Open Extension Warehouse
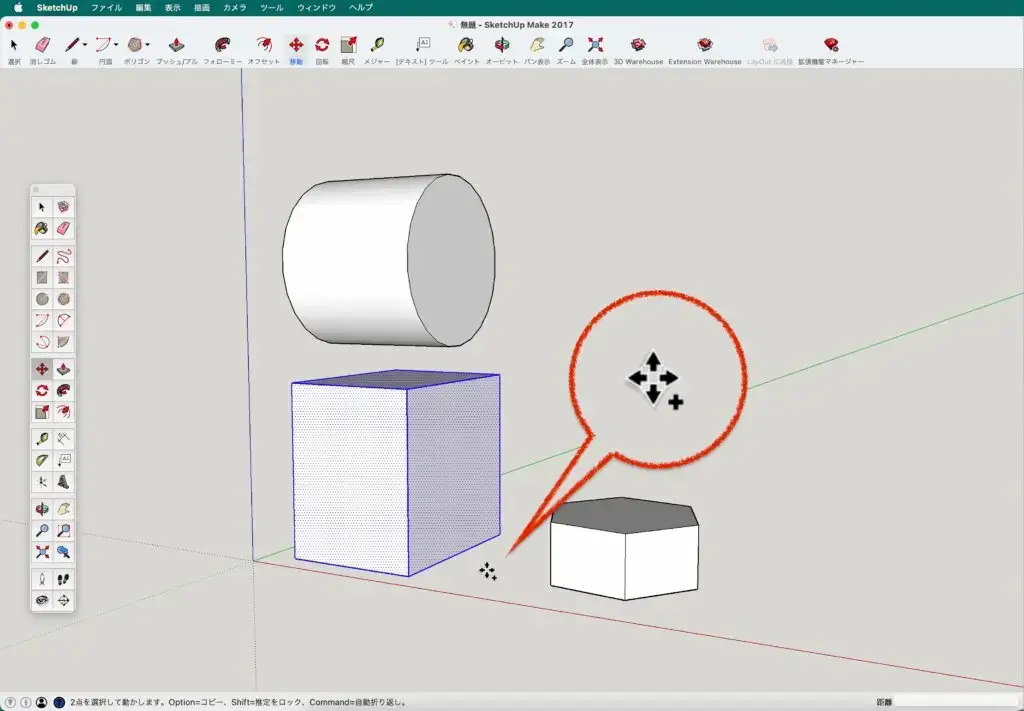1024x711 pixels. [705, 45]
